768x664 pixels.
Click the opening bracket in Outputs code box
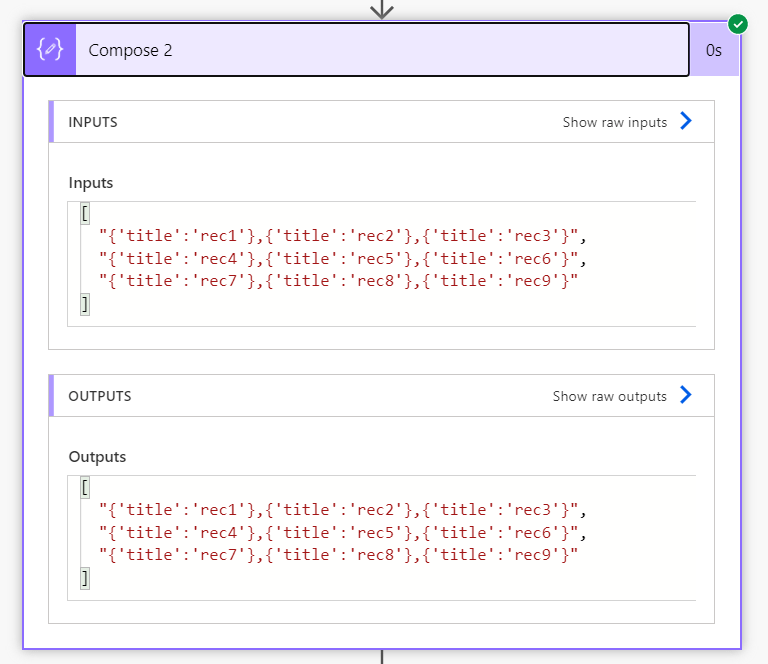tap(85, 488)
